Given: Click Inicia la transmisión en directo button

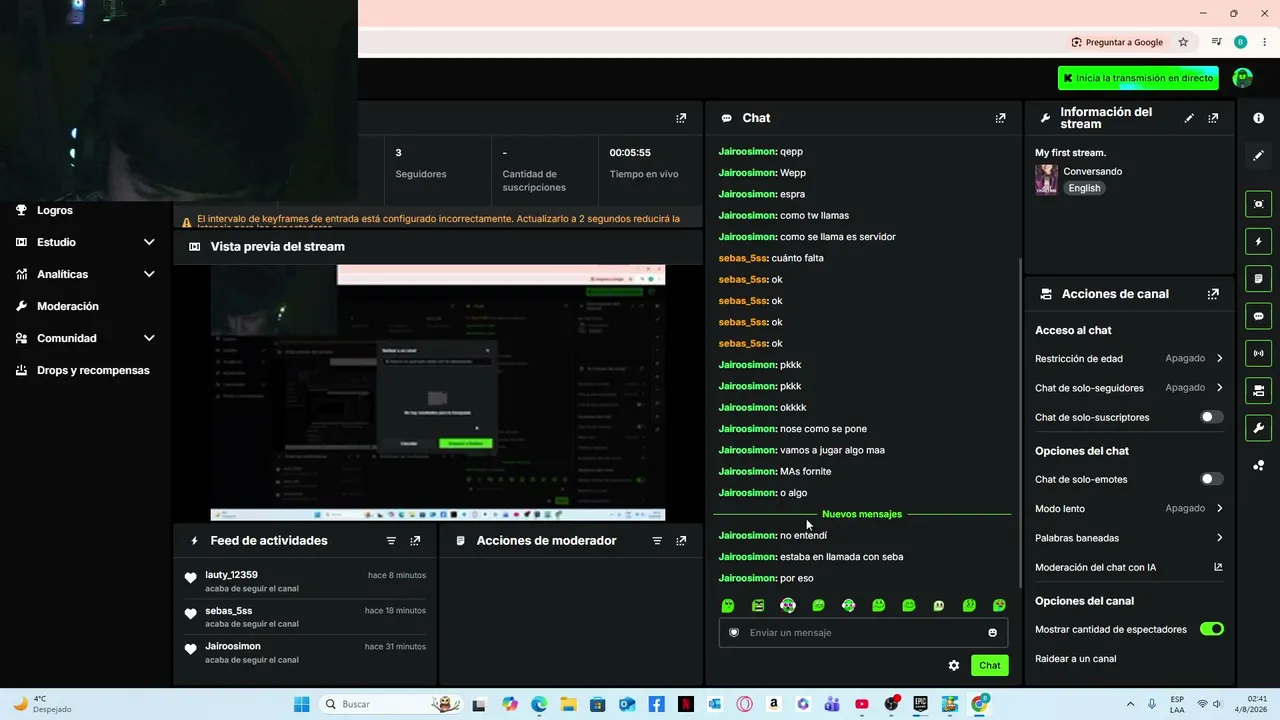Looking at the screenshot, I should pos(1138,78).
